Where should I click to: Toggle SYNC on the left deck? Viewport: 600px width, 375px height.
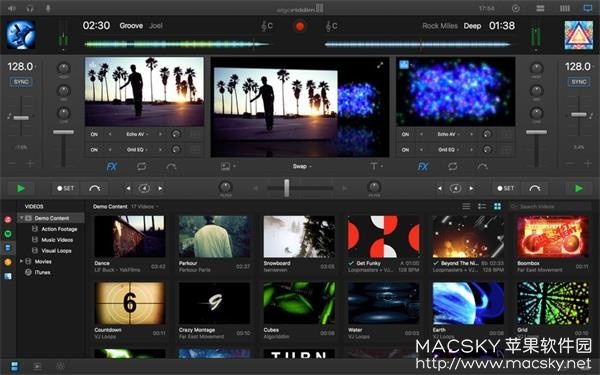point(21,82)
